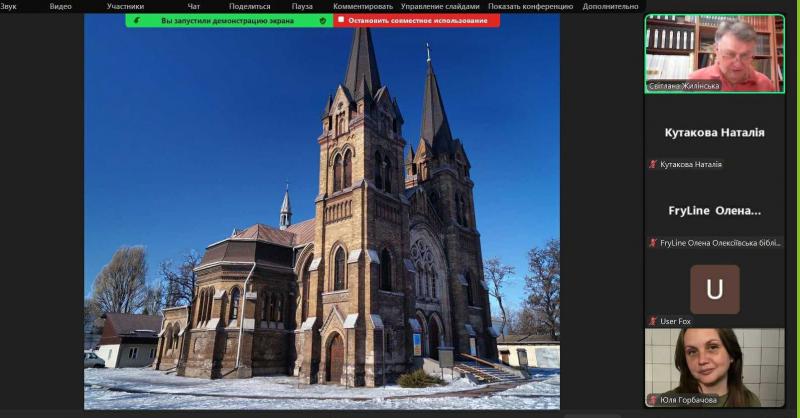Click muted microphone icon beside Юля Горбачова
Screen dimensions: 800x418
[x=652, y=400]
